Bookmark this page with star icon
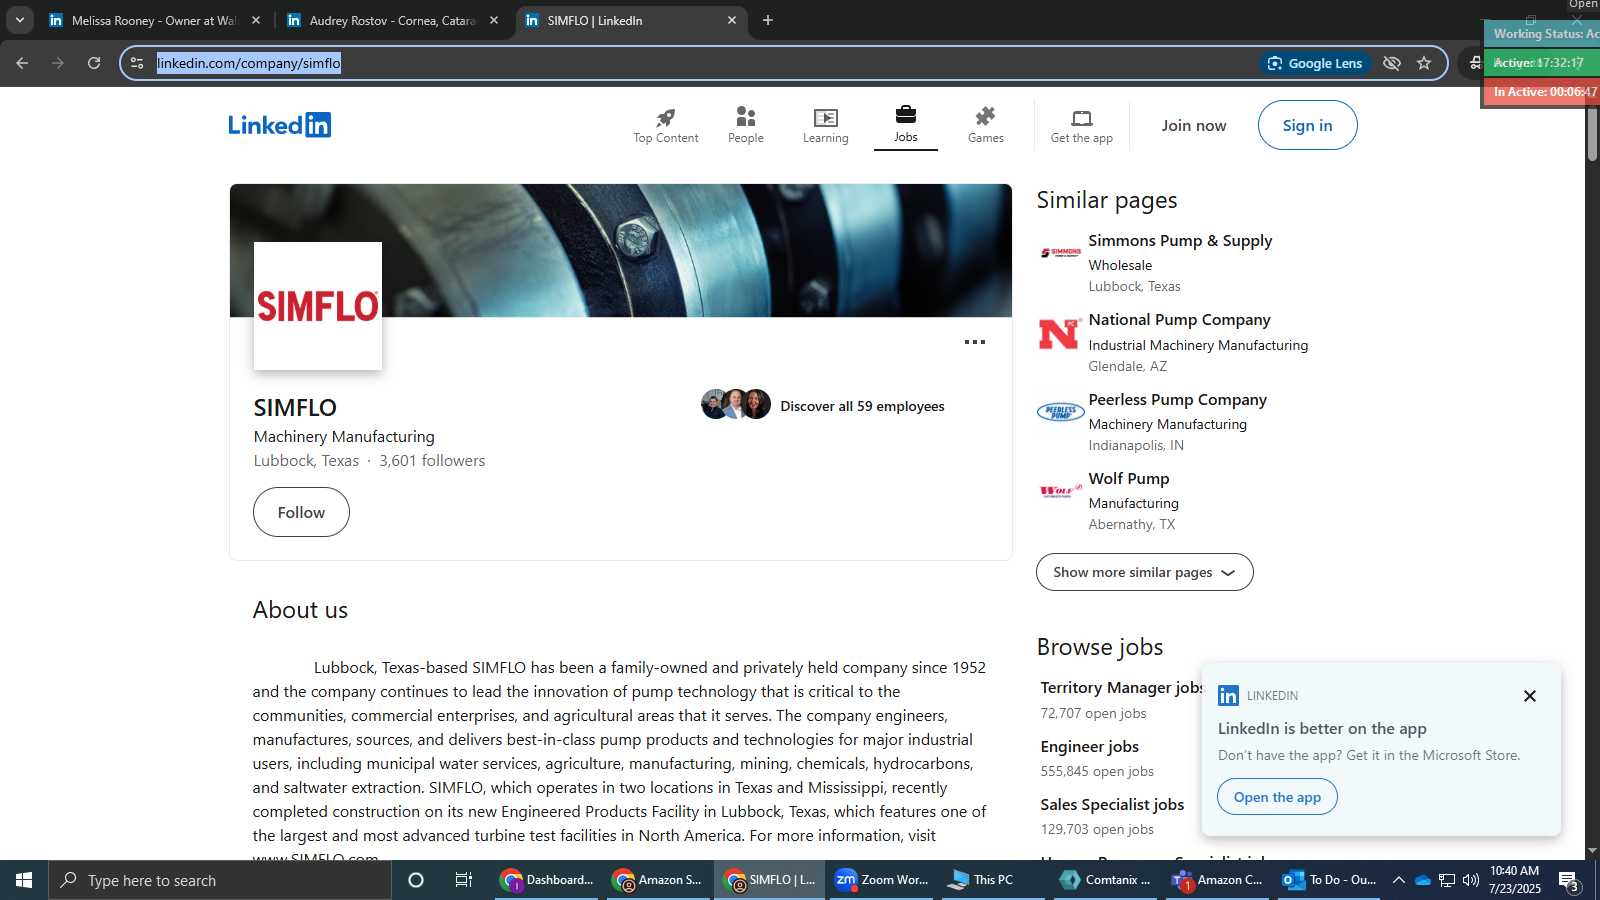This screenshot has height=900, width=1600. point(1424,63)
